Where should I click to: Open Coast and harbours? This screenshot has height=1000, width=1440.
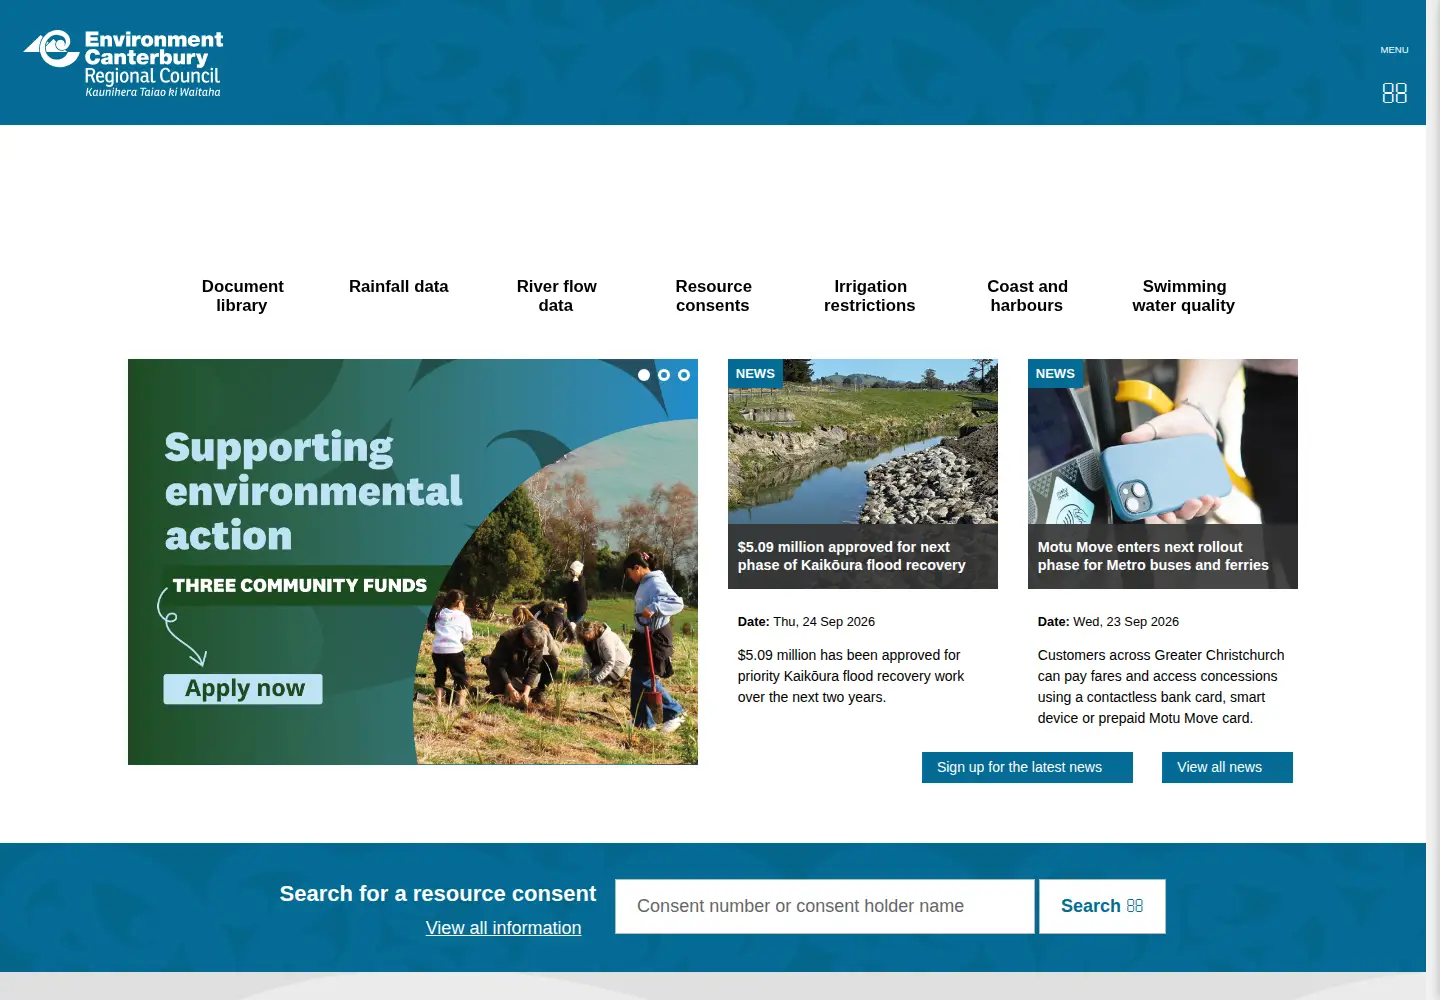click(x=1027, y=296)
